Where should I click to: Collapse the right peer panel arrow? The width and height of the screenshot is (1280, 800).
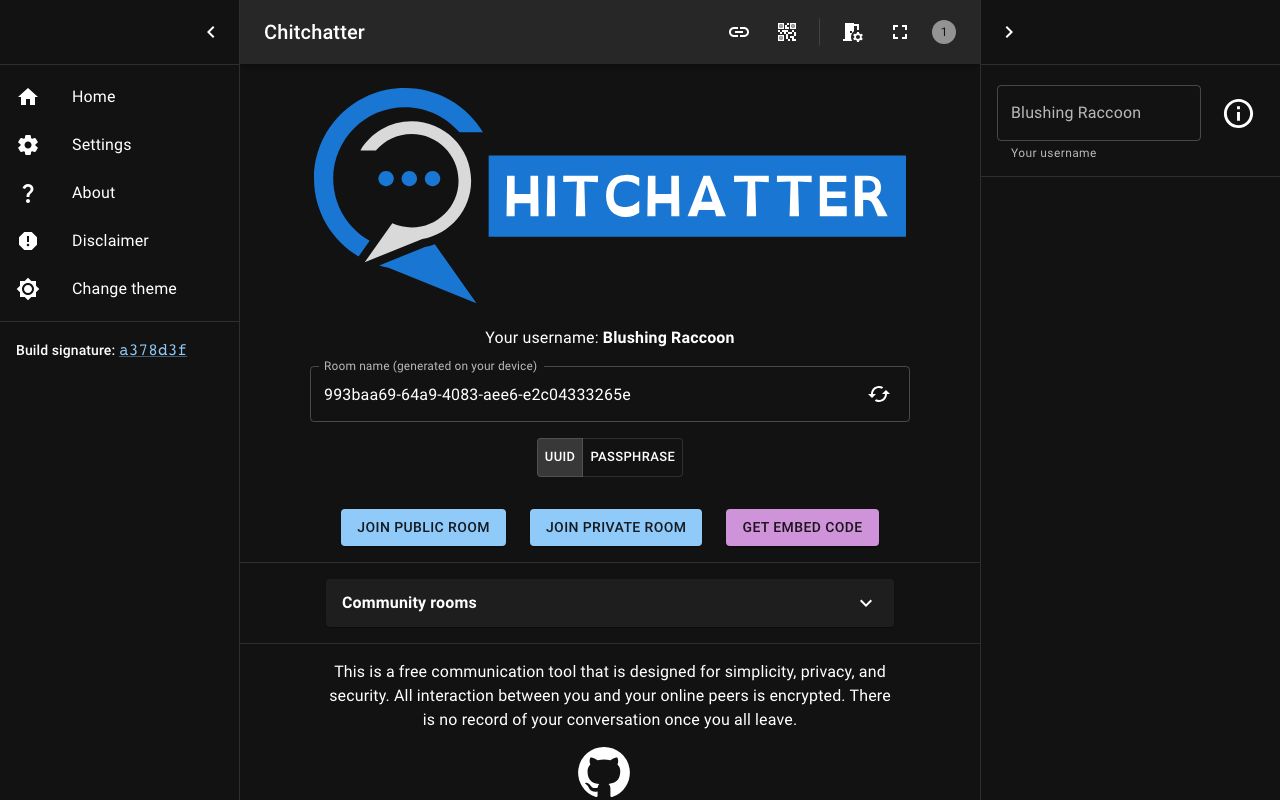pos(1009,32)
